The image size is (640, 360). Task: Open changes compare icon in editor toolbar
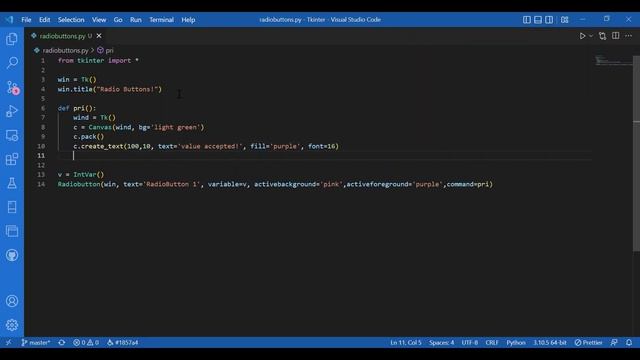tap(602, 36)
